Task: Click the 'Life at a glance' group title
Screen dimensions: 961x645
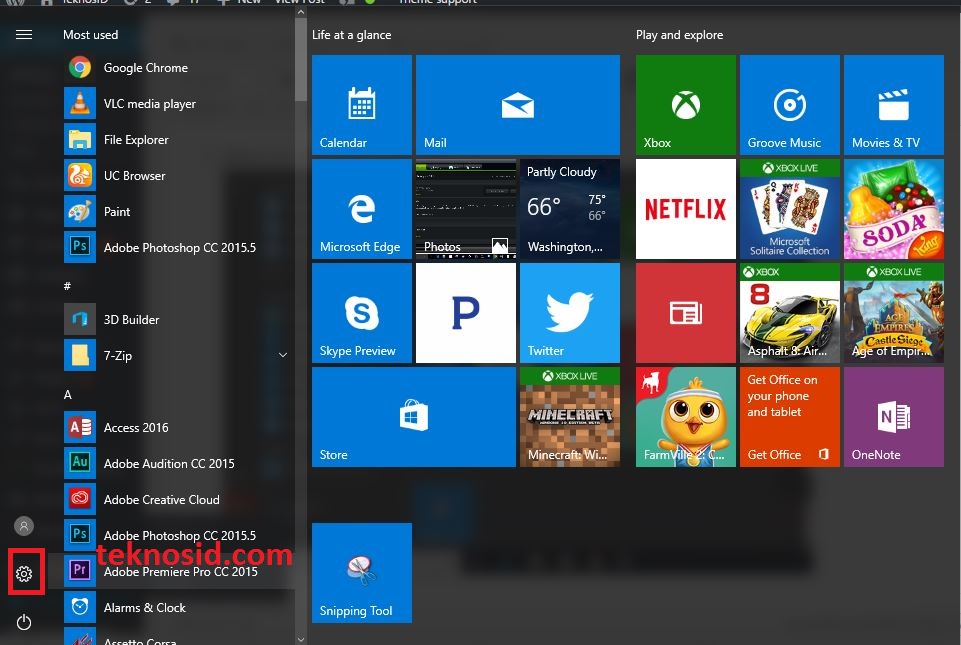Action: [x=351, y=35]
